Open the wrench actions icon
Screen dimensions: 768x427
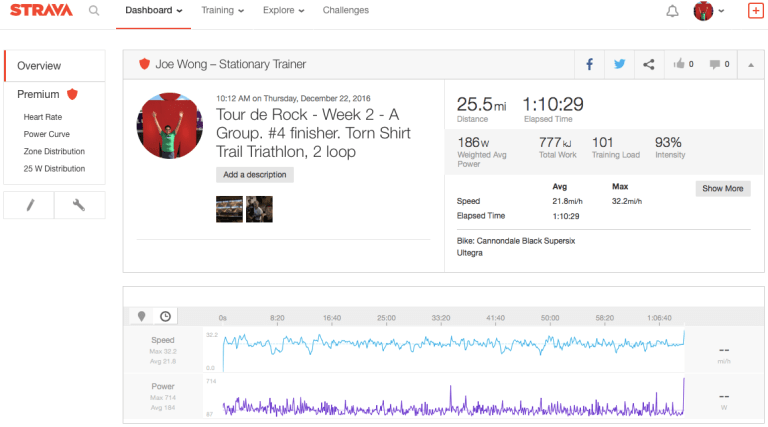point(80,205)
